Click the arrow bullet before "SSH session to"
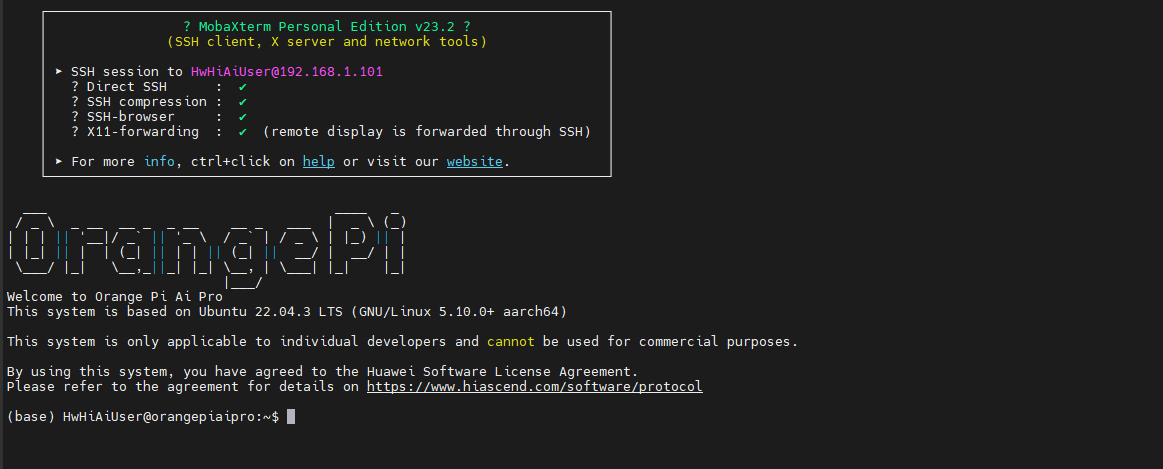This screenshot has width=1163, height=469. pos(60,72)
